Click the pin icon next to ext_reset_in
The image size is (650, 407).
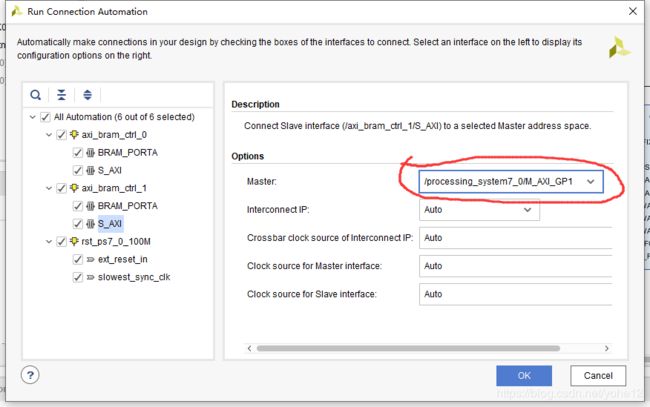point(90,259)
